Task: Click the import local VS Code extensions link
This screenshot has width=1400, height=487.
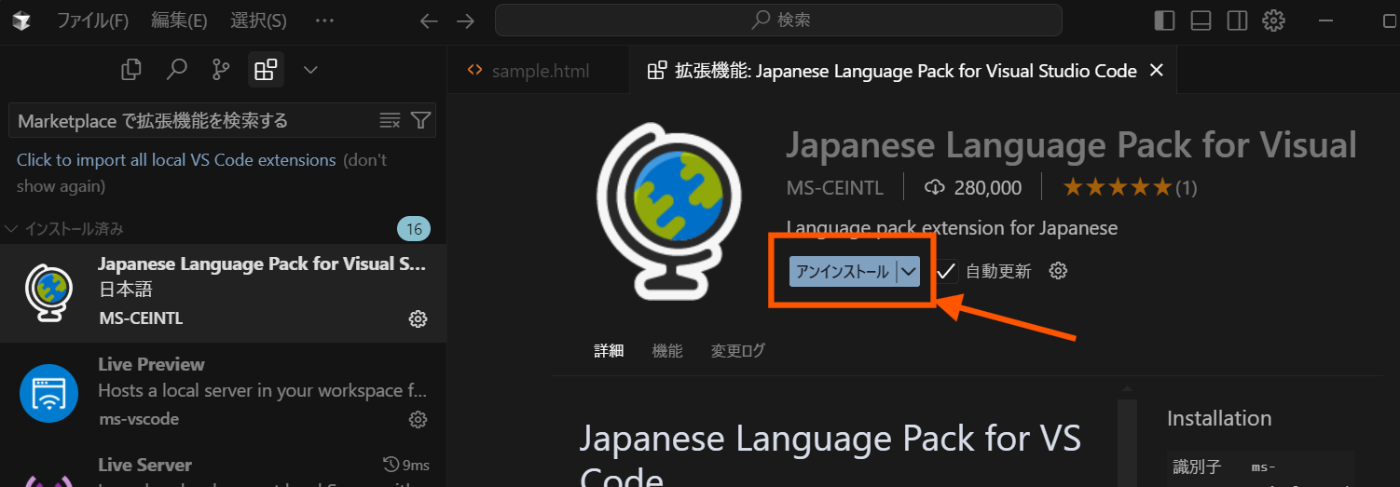Action: pos(176,160)
